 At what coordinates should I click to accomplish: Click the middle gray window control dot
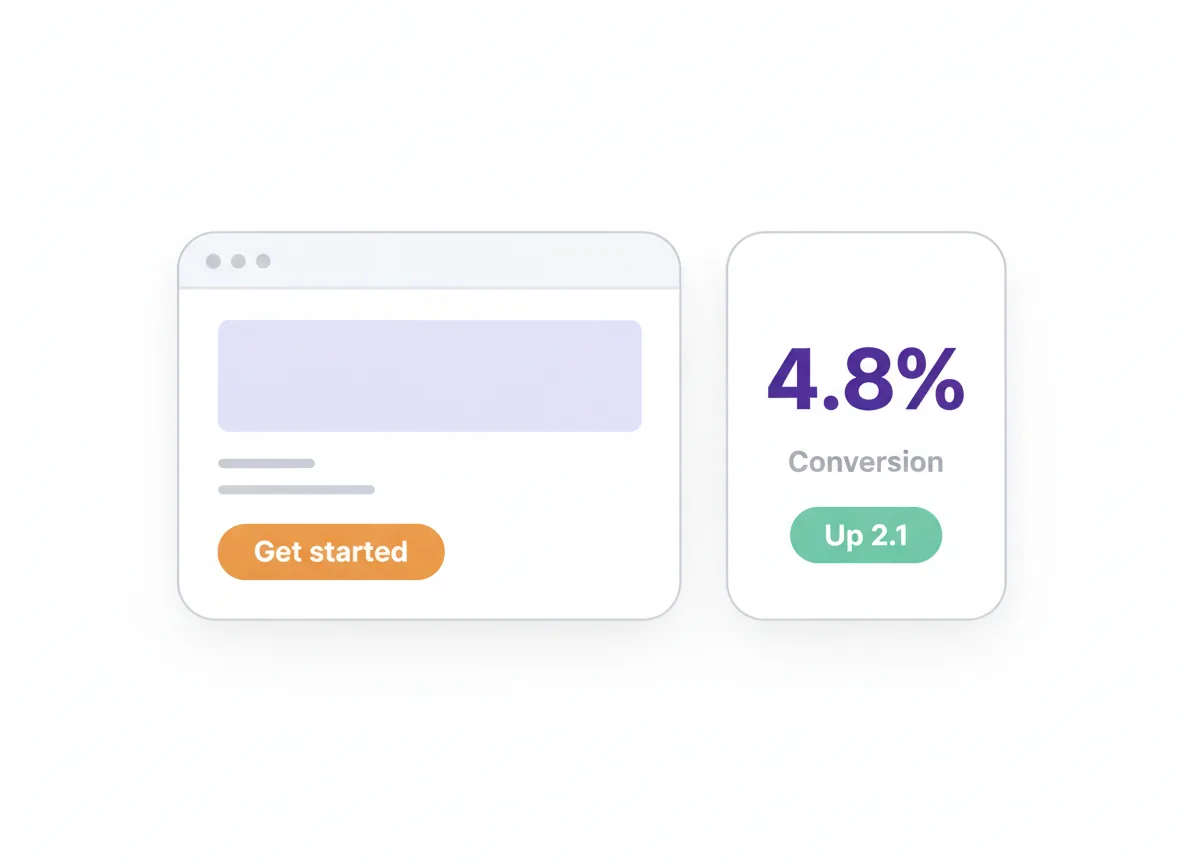pos(239,261)
